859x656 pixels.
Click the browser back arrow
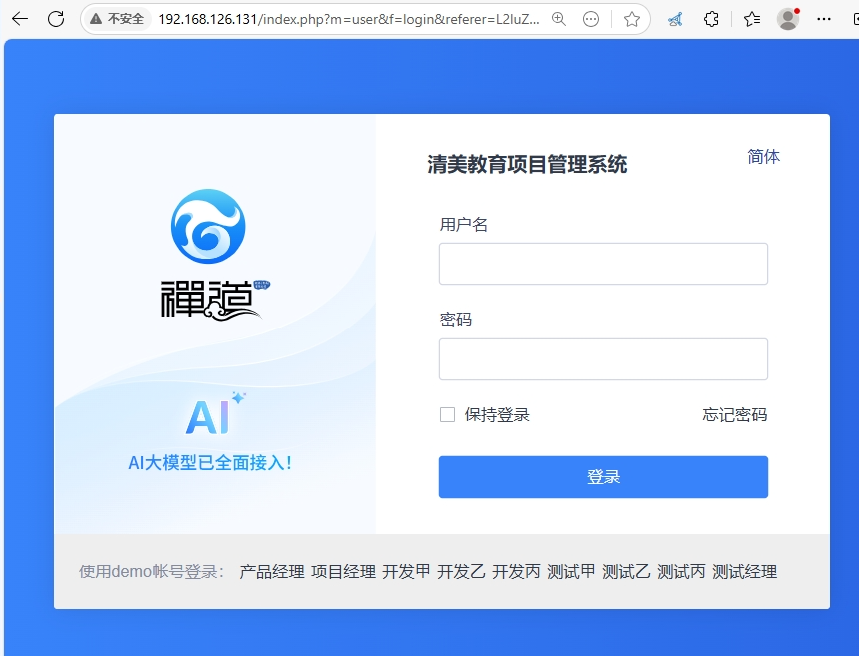click(20, 19)
